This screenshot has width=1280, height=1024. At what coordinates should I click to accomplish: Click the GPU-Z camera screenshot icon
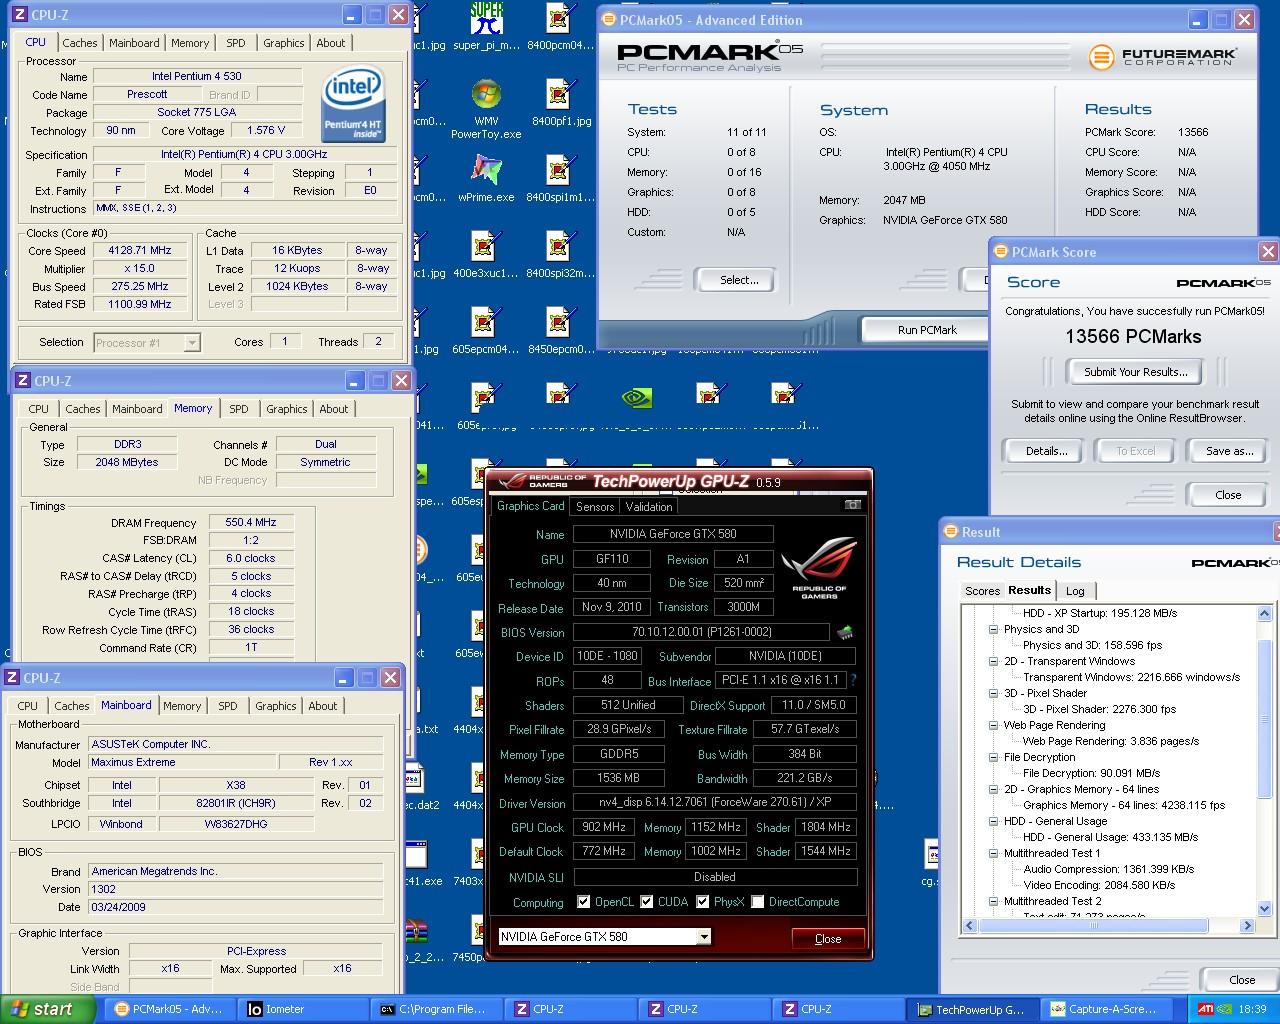[852, 505]
